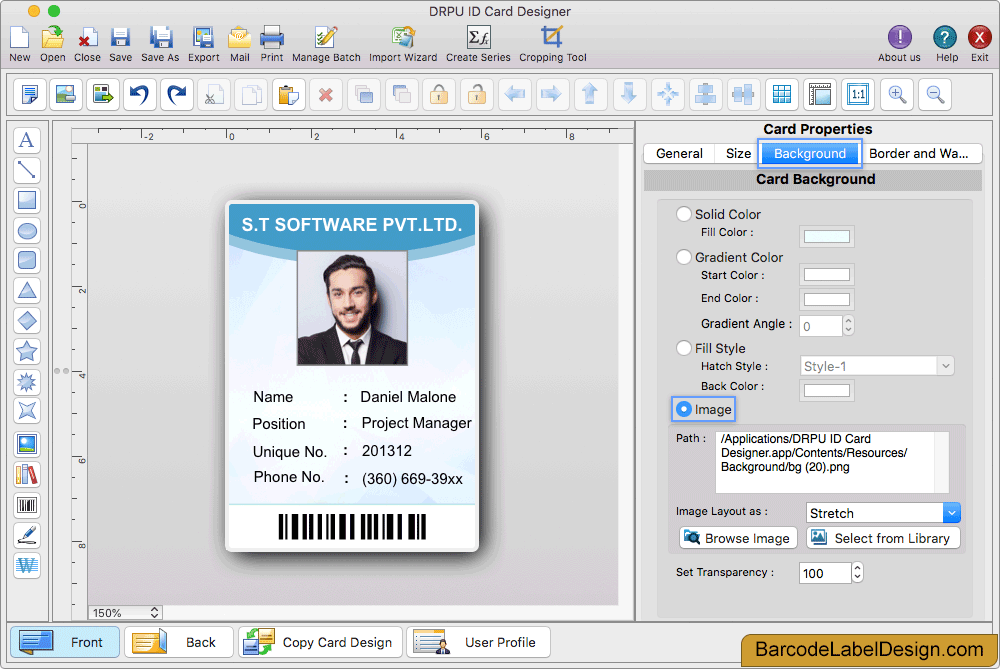Adjust the Set Transparency stepper

[858, 573]
